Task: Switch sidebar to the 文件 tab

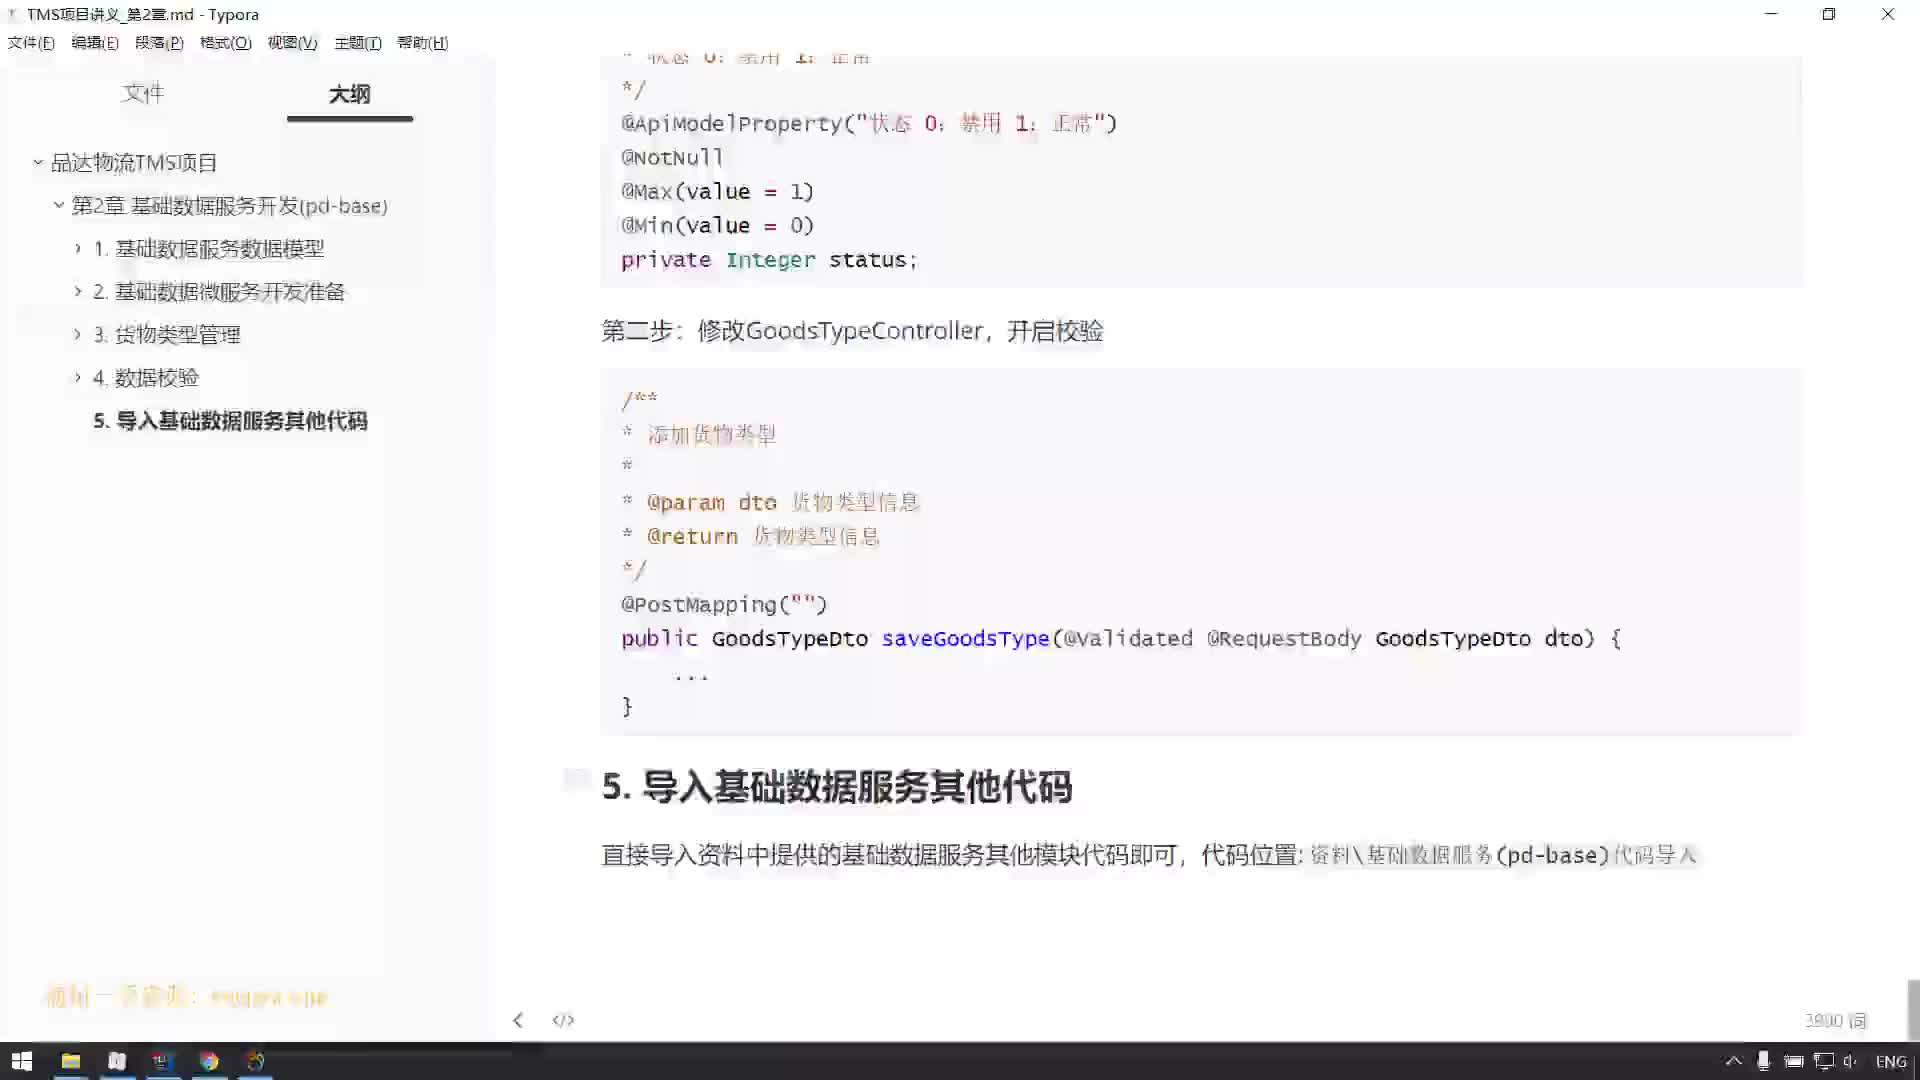Action: coord(142,93)
